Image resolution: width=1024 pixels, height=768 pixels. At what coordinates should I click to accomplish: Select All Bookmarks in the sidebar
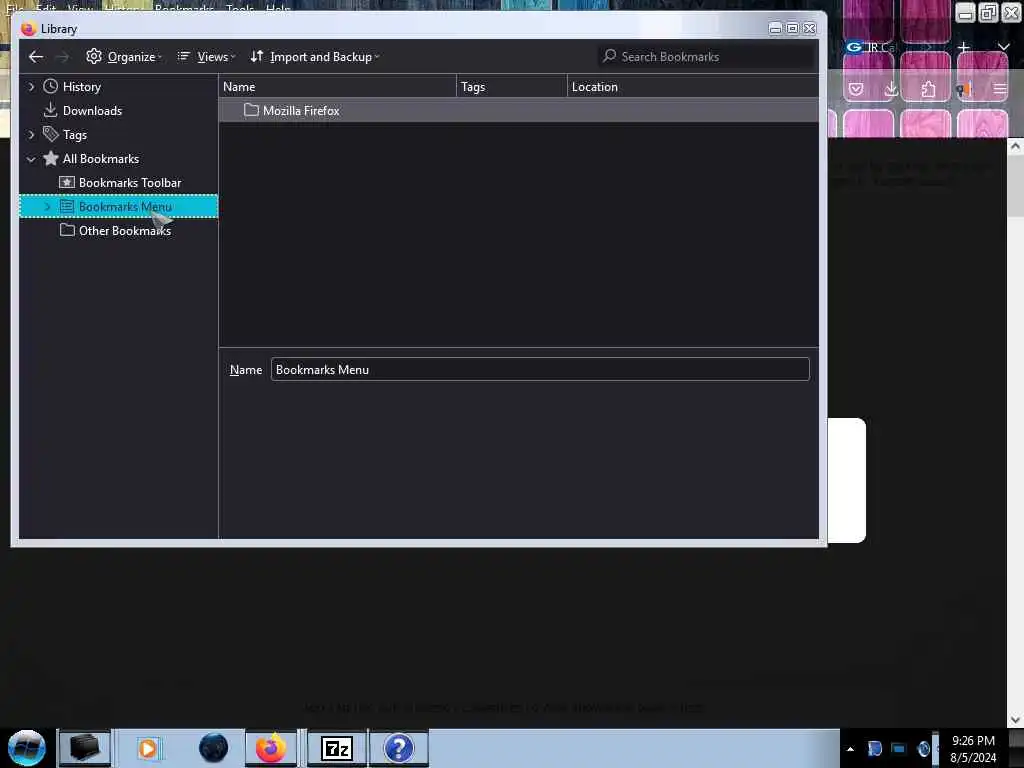click(x=101, y=159)
